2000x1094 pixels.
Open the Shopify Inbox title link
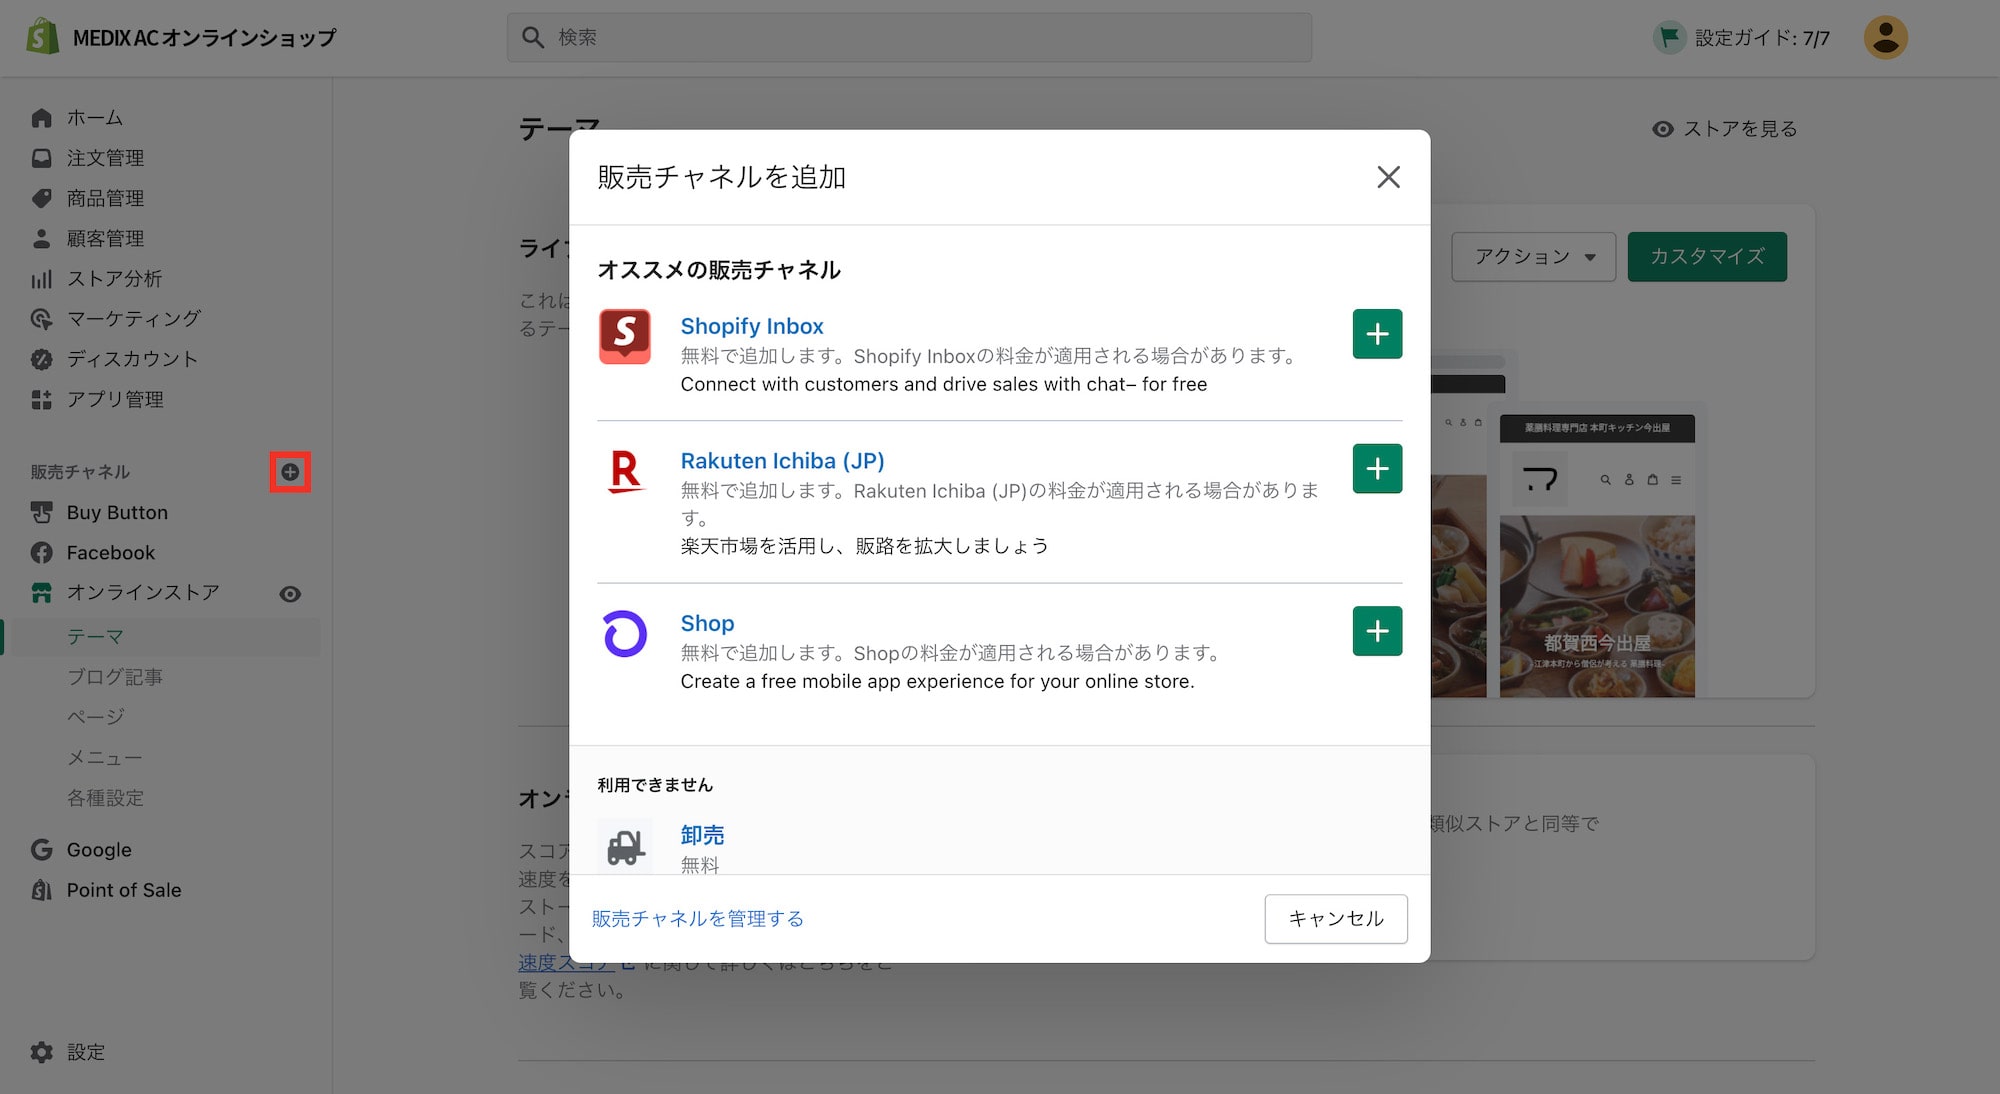[752, 326]
